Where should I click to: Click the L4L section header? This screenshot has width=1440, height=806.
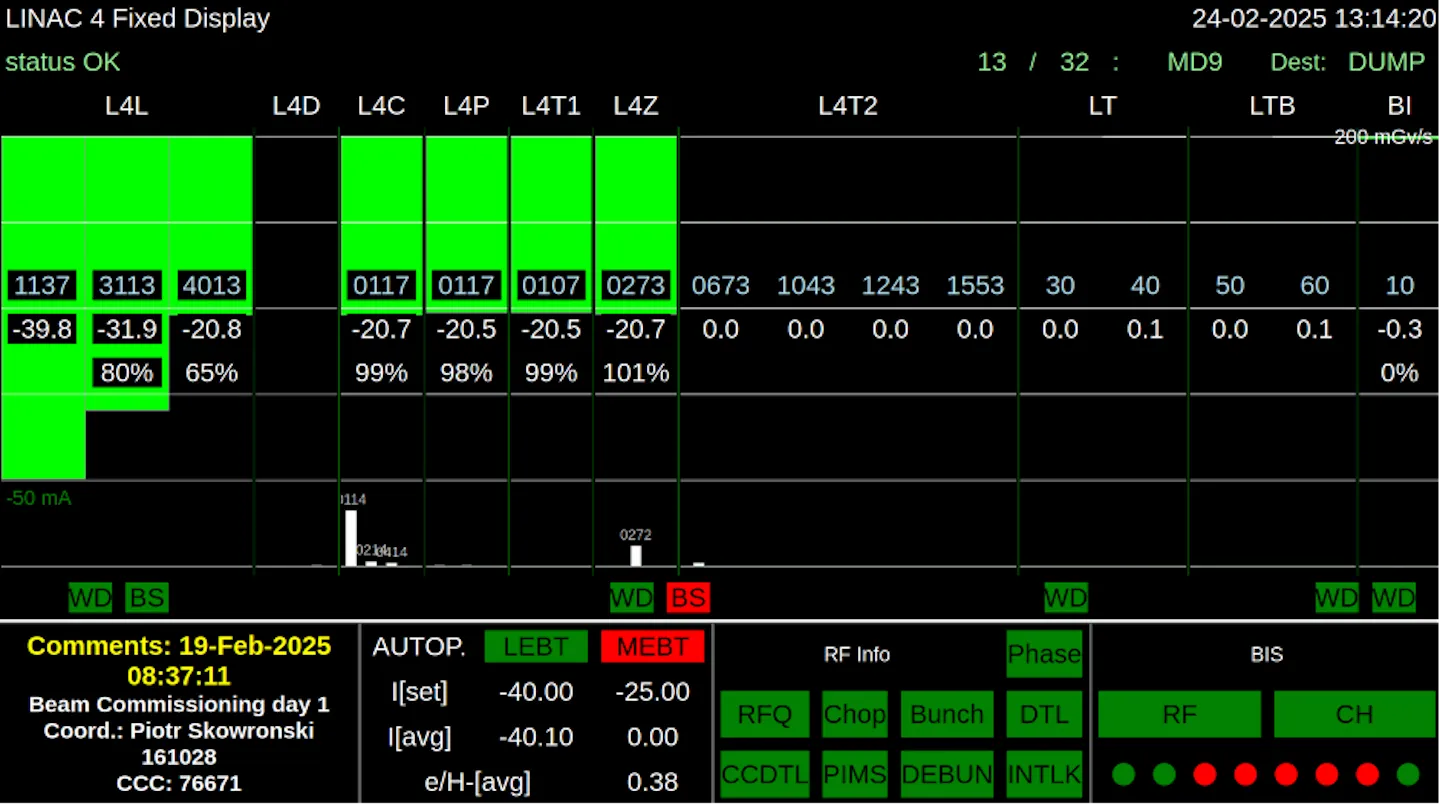point(127,106)
